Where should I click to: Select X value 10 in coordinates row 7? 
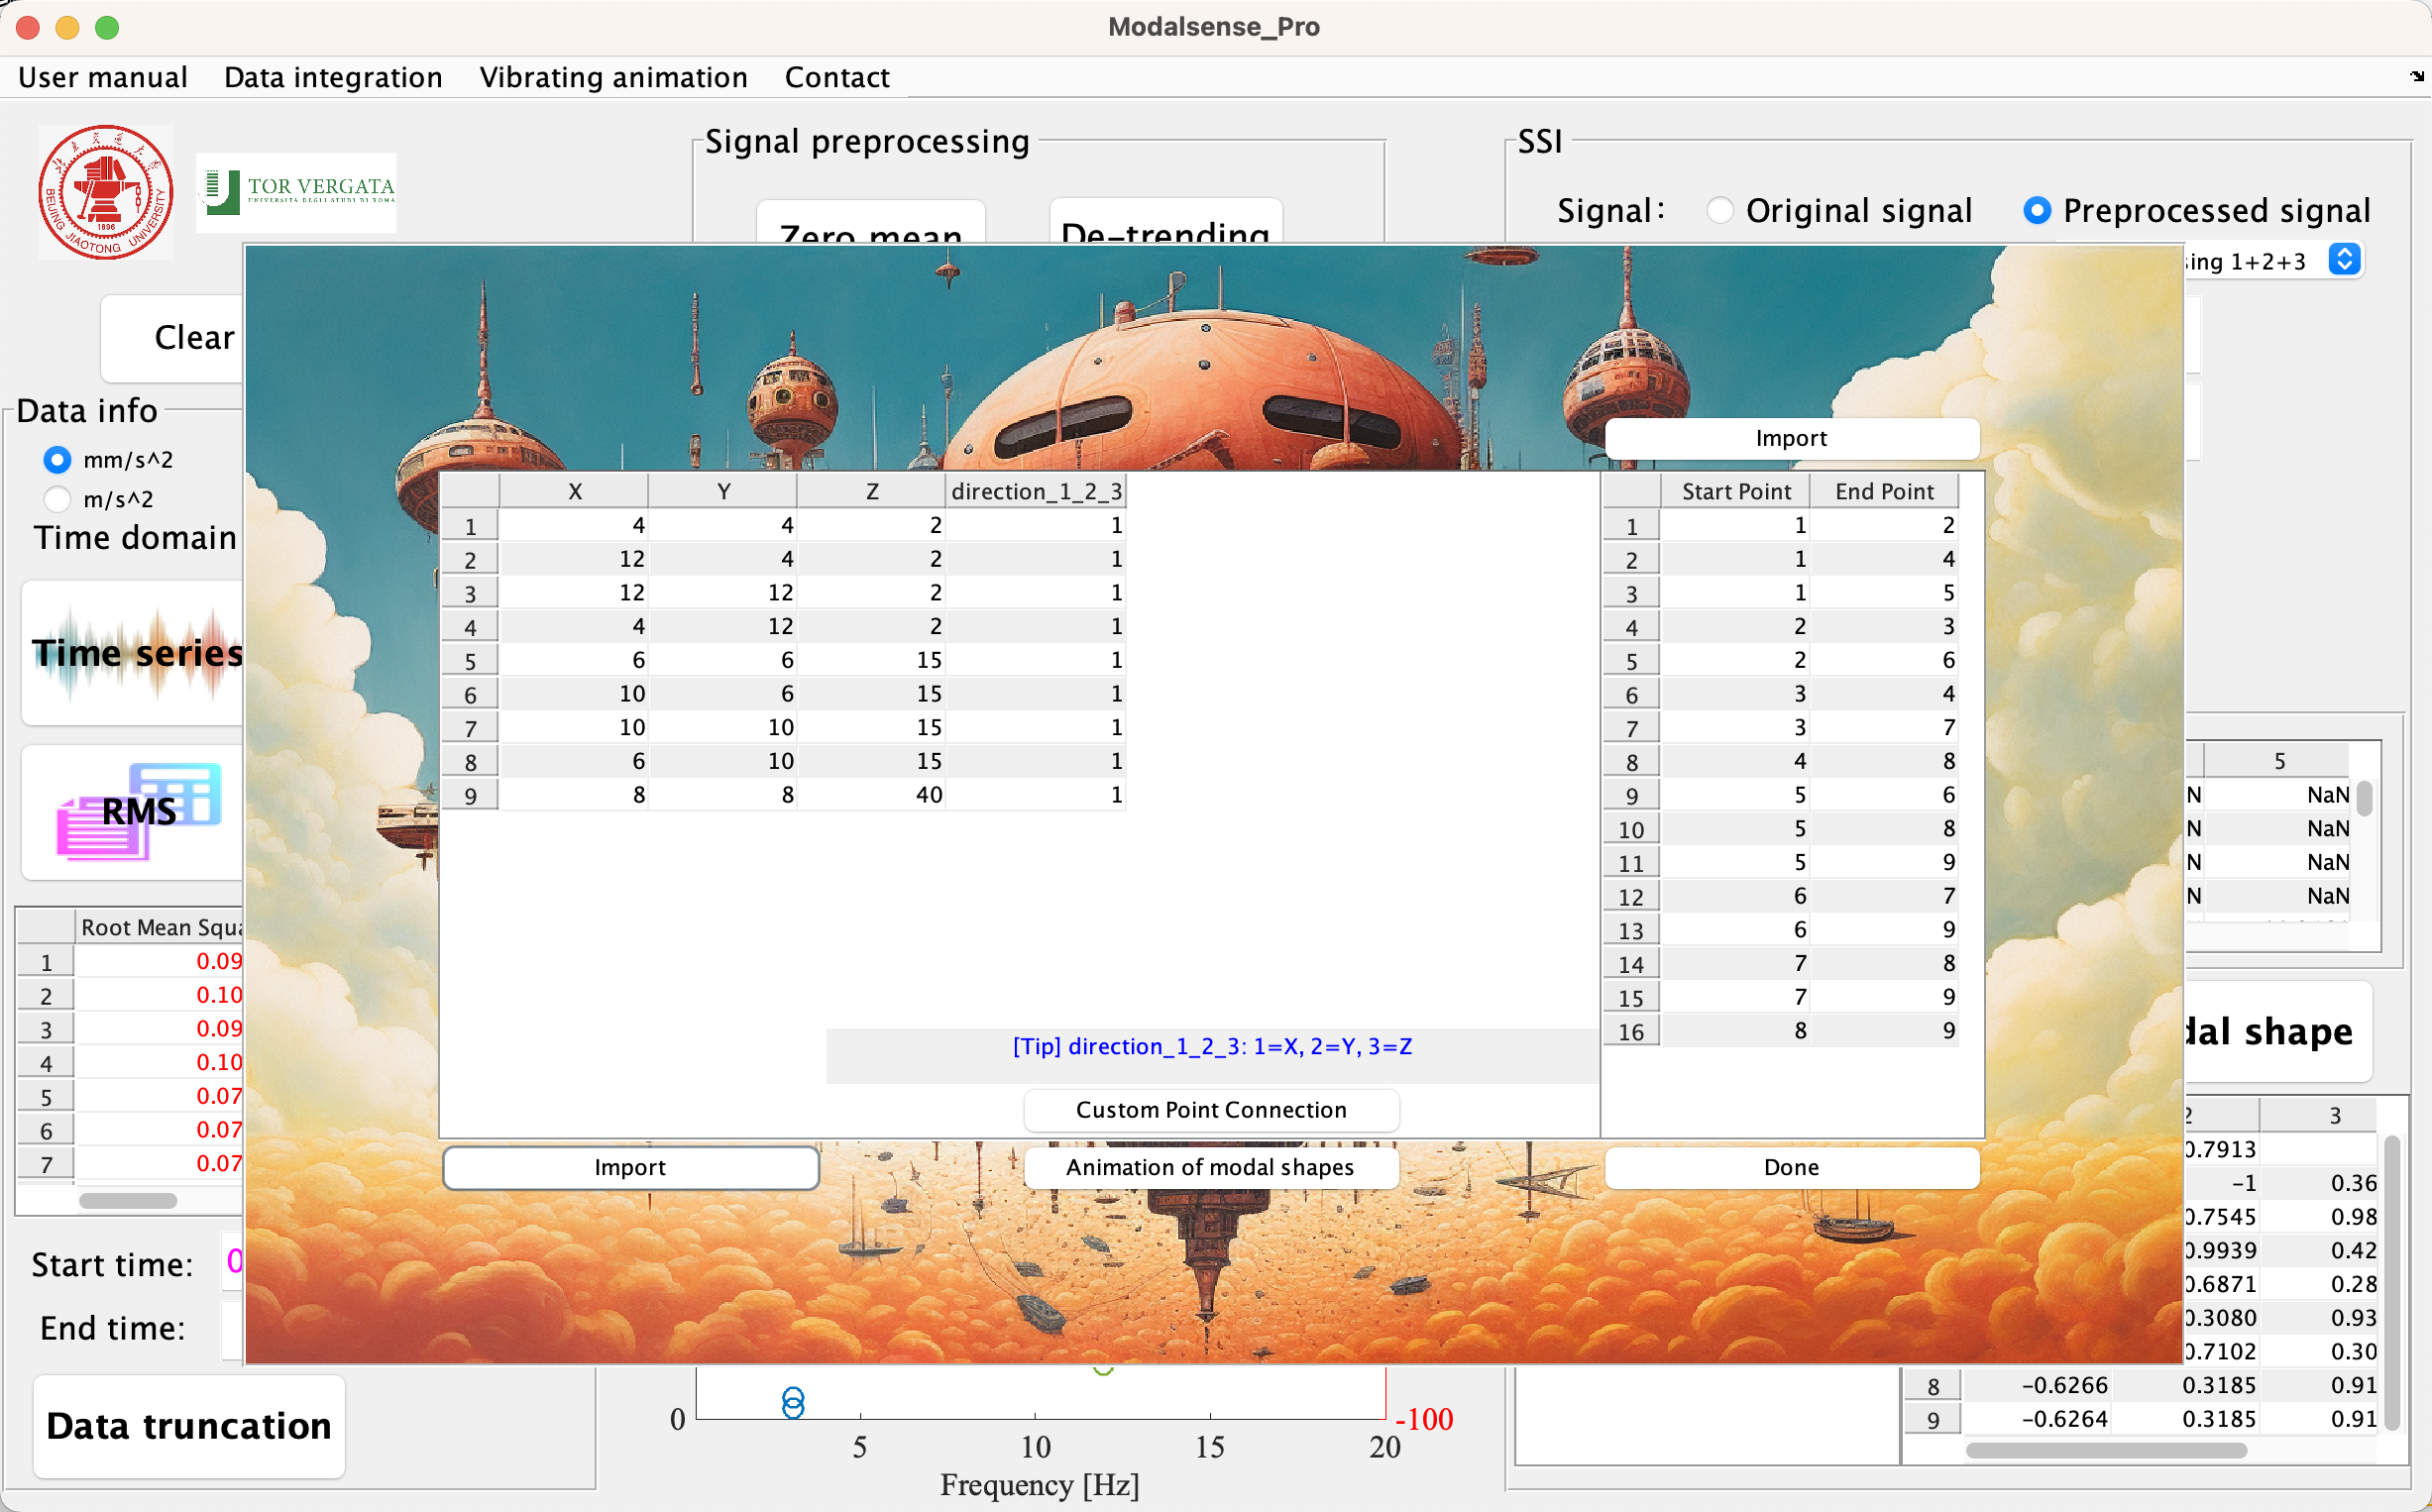(574, 728)
